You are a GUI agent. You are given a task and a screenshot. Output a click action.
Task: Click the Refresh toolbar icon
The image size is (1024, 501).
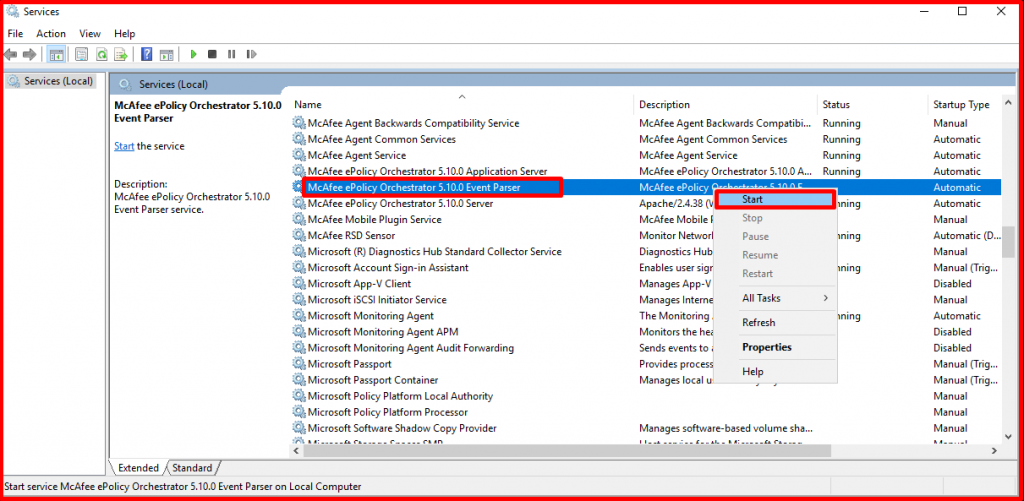click(x=101, y=54)
